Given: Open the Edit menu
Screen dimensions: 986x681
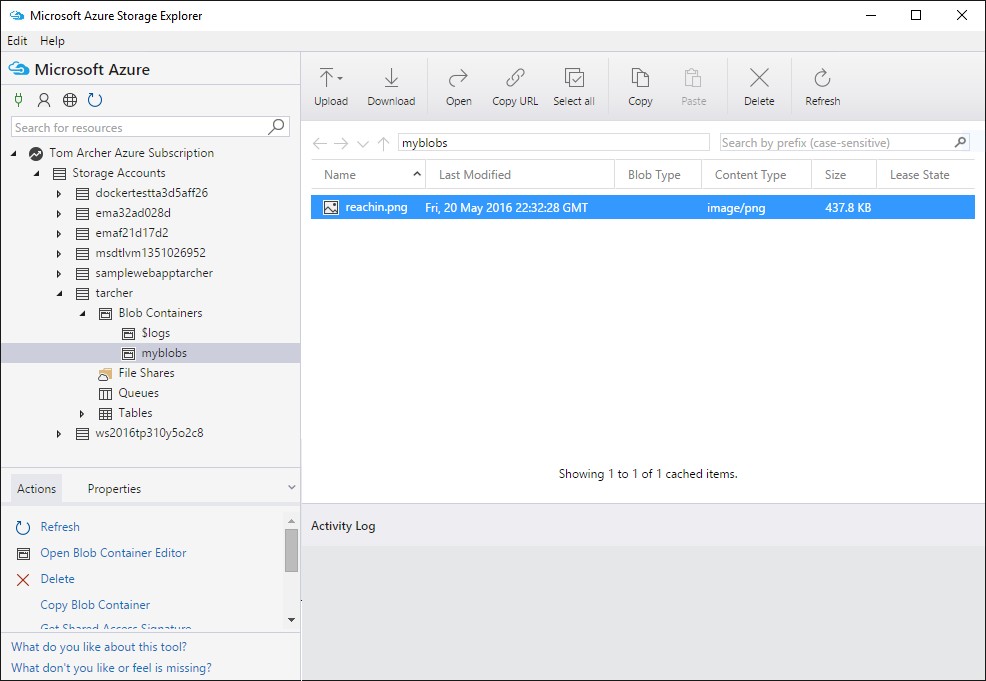Looking at the screenshot, I should [x=17, y=41].
